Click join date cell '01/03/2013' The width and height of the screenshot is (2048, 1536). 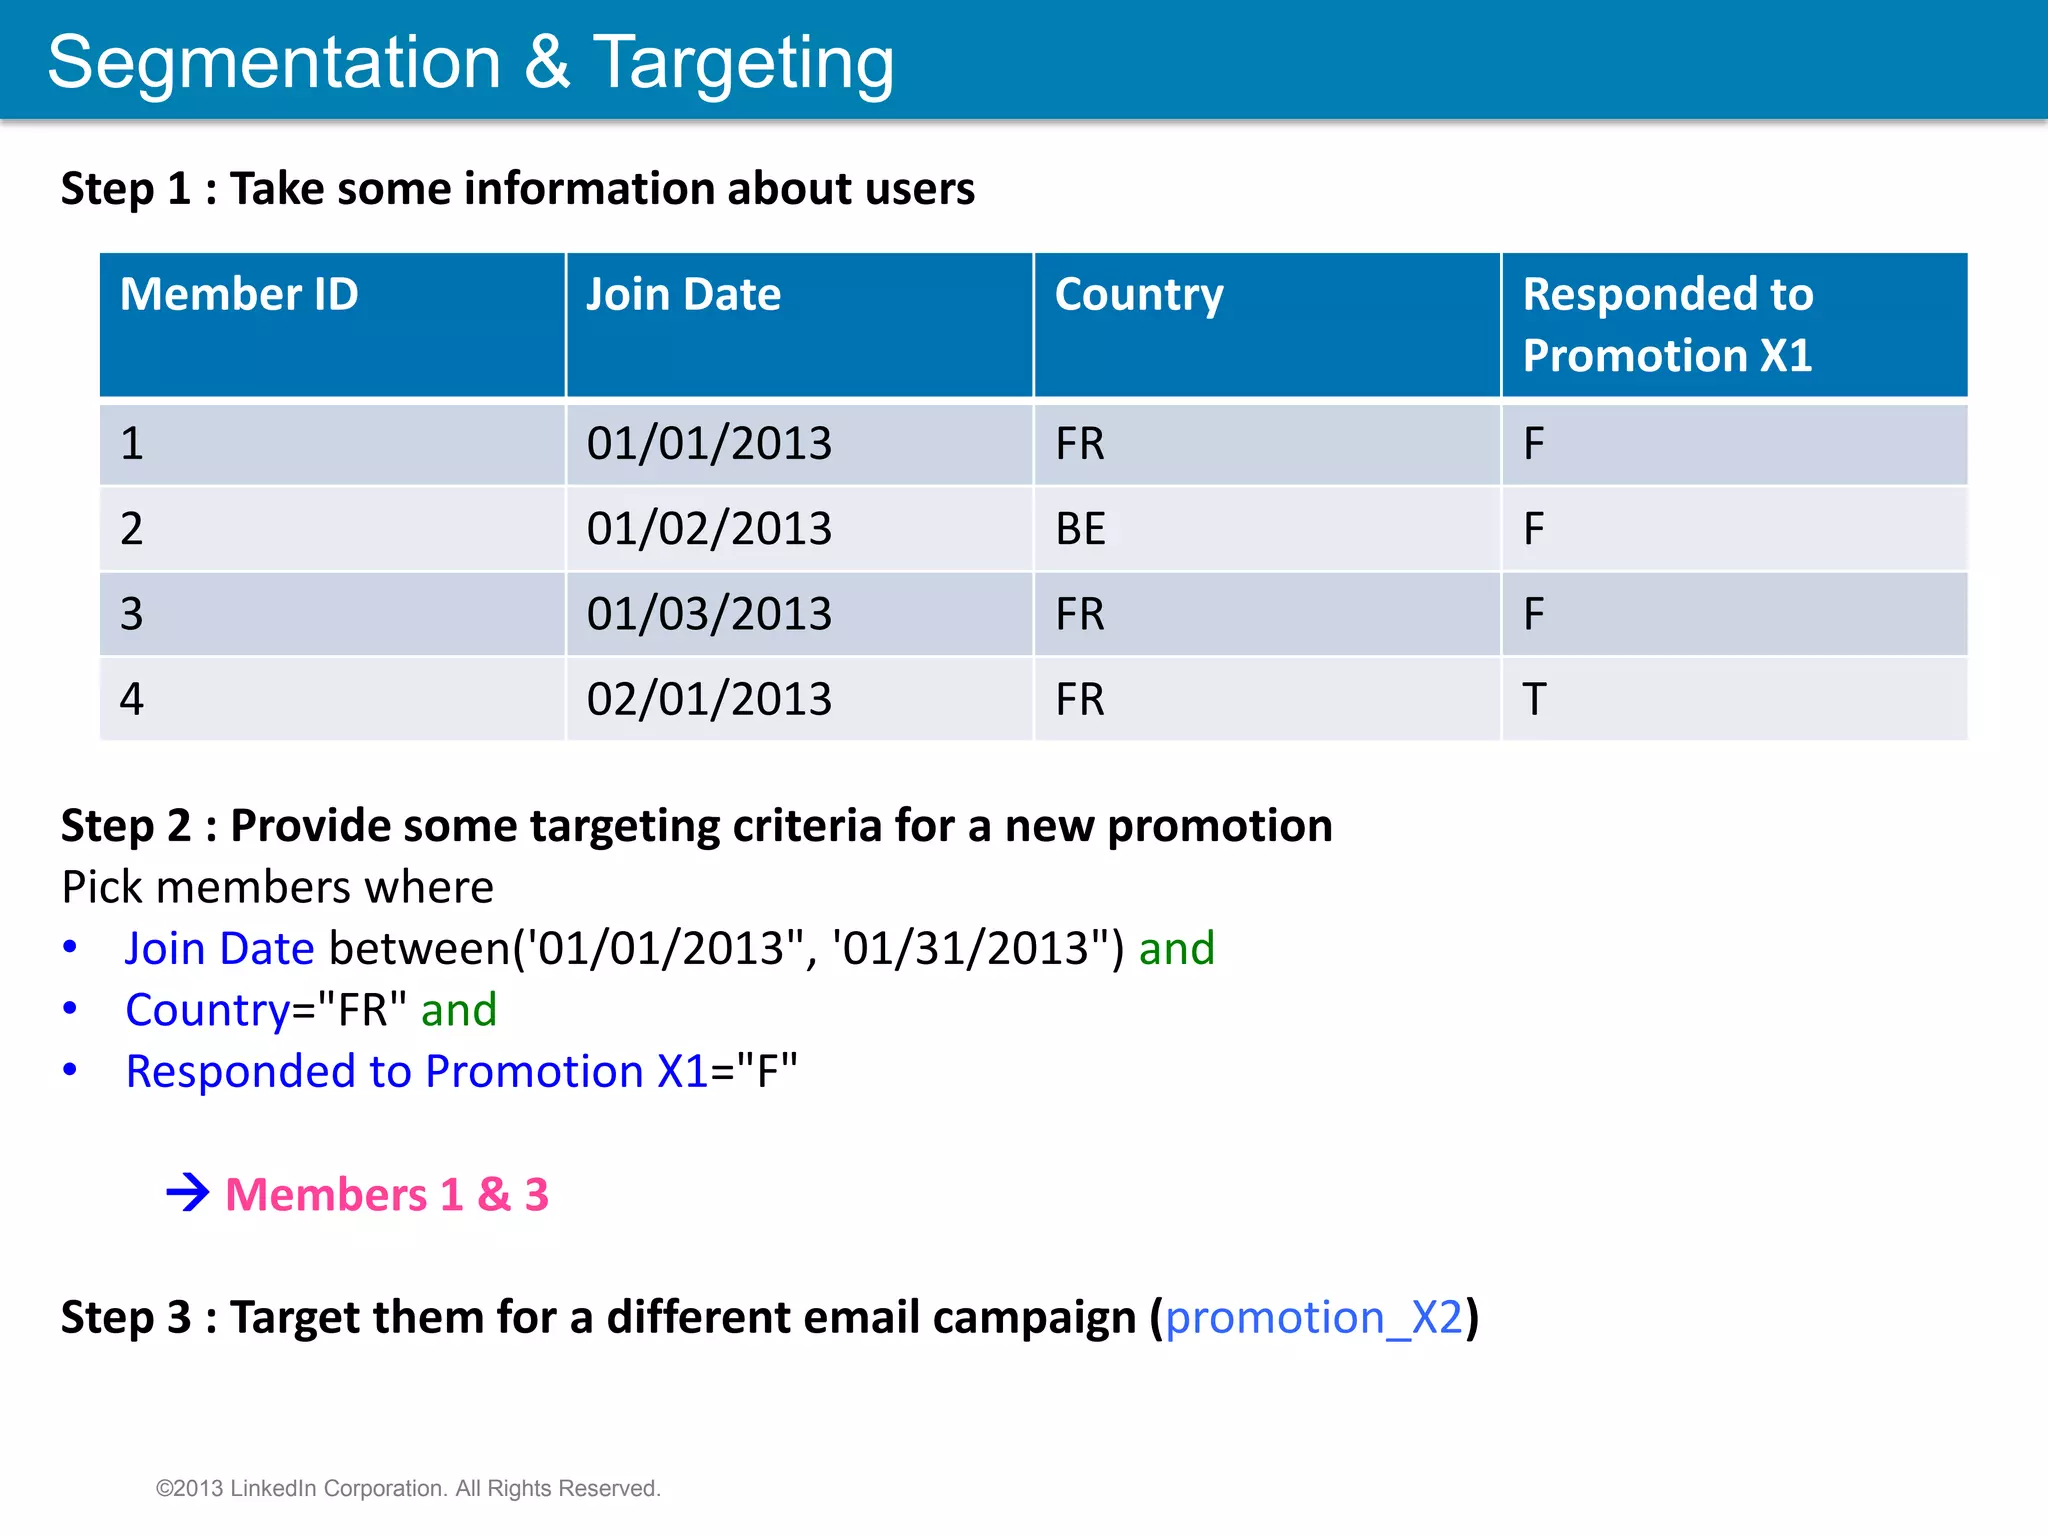point(799,613)
